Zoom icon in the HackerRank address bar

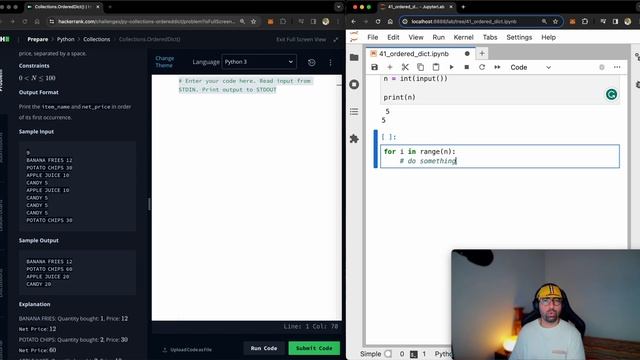click(242, 21)
